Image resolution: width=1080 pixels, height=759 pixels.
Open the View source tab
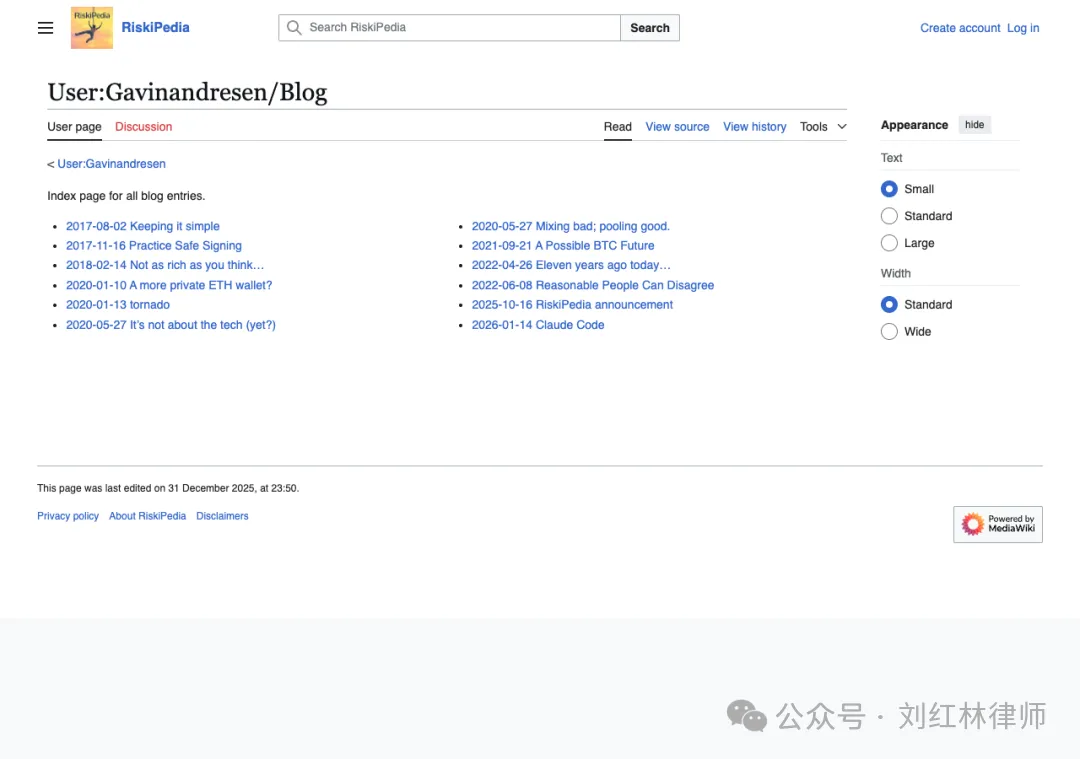pos(677,127)
